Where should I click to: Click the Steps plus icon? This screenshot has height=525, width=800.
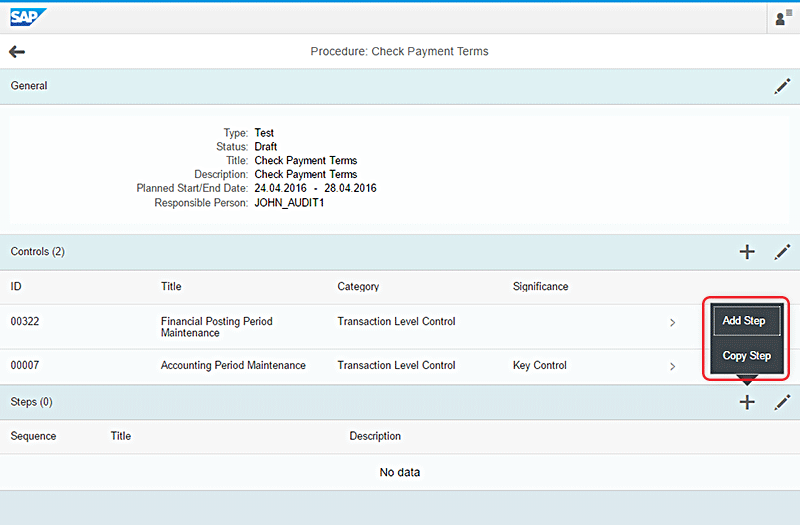coord(746,402)
